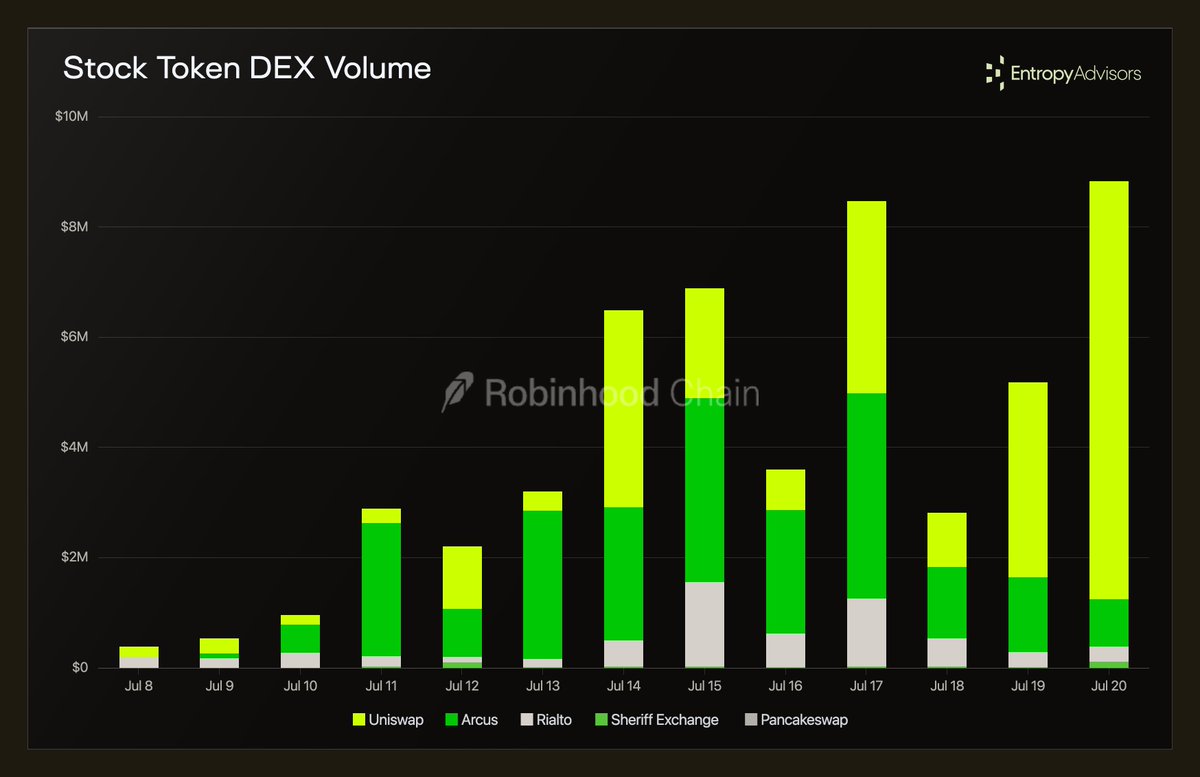Click the Jul 11 axis label

tap(381, 687)
